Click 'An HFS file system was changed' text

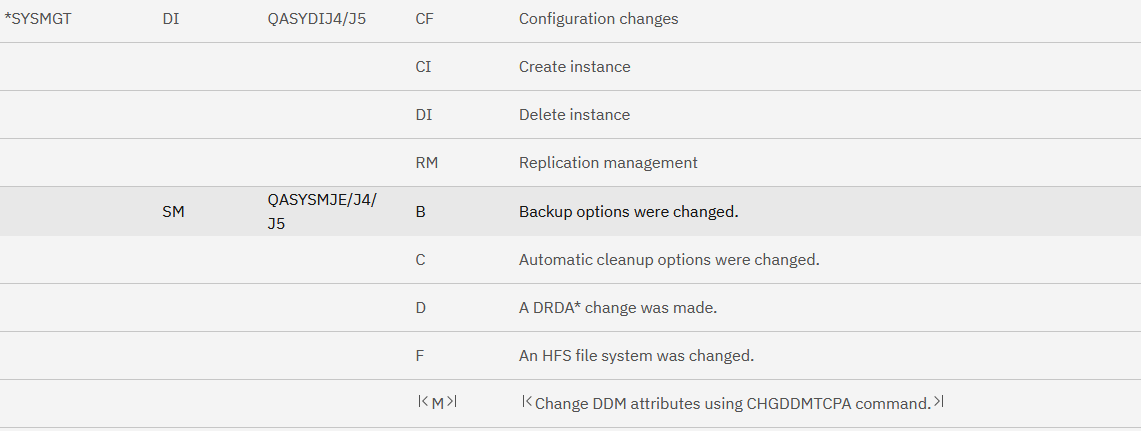(636, 356)
